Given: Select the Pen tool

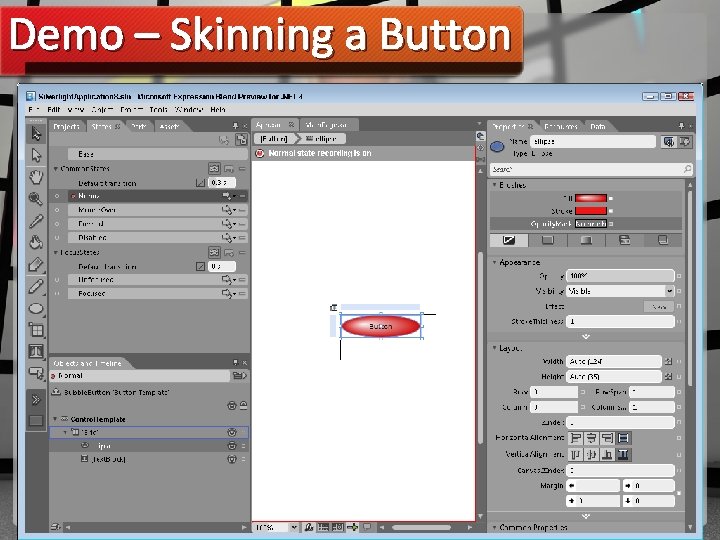Looking at the screenshot, I should click(36, 286).
